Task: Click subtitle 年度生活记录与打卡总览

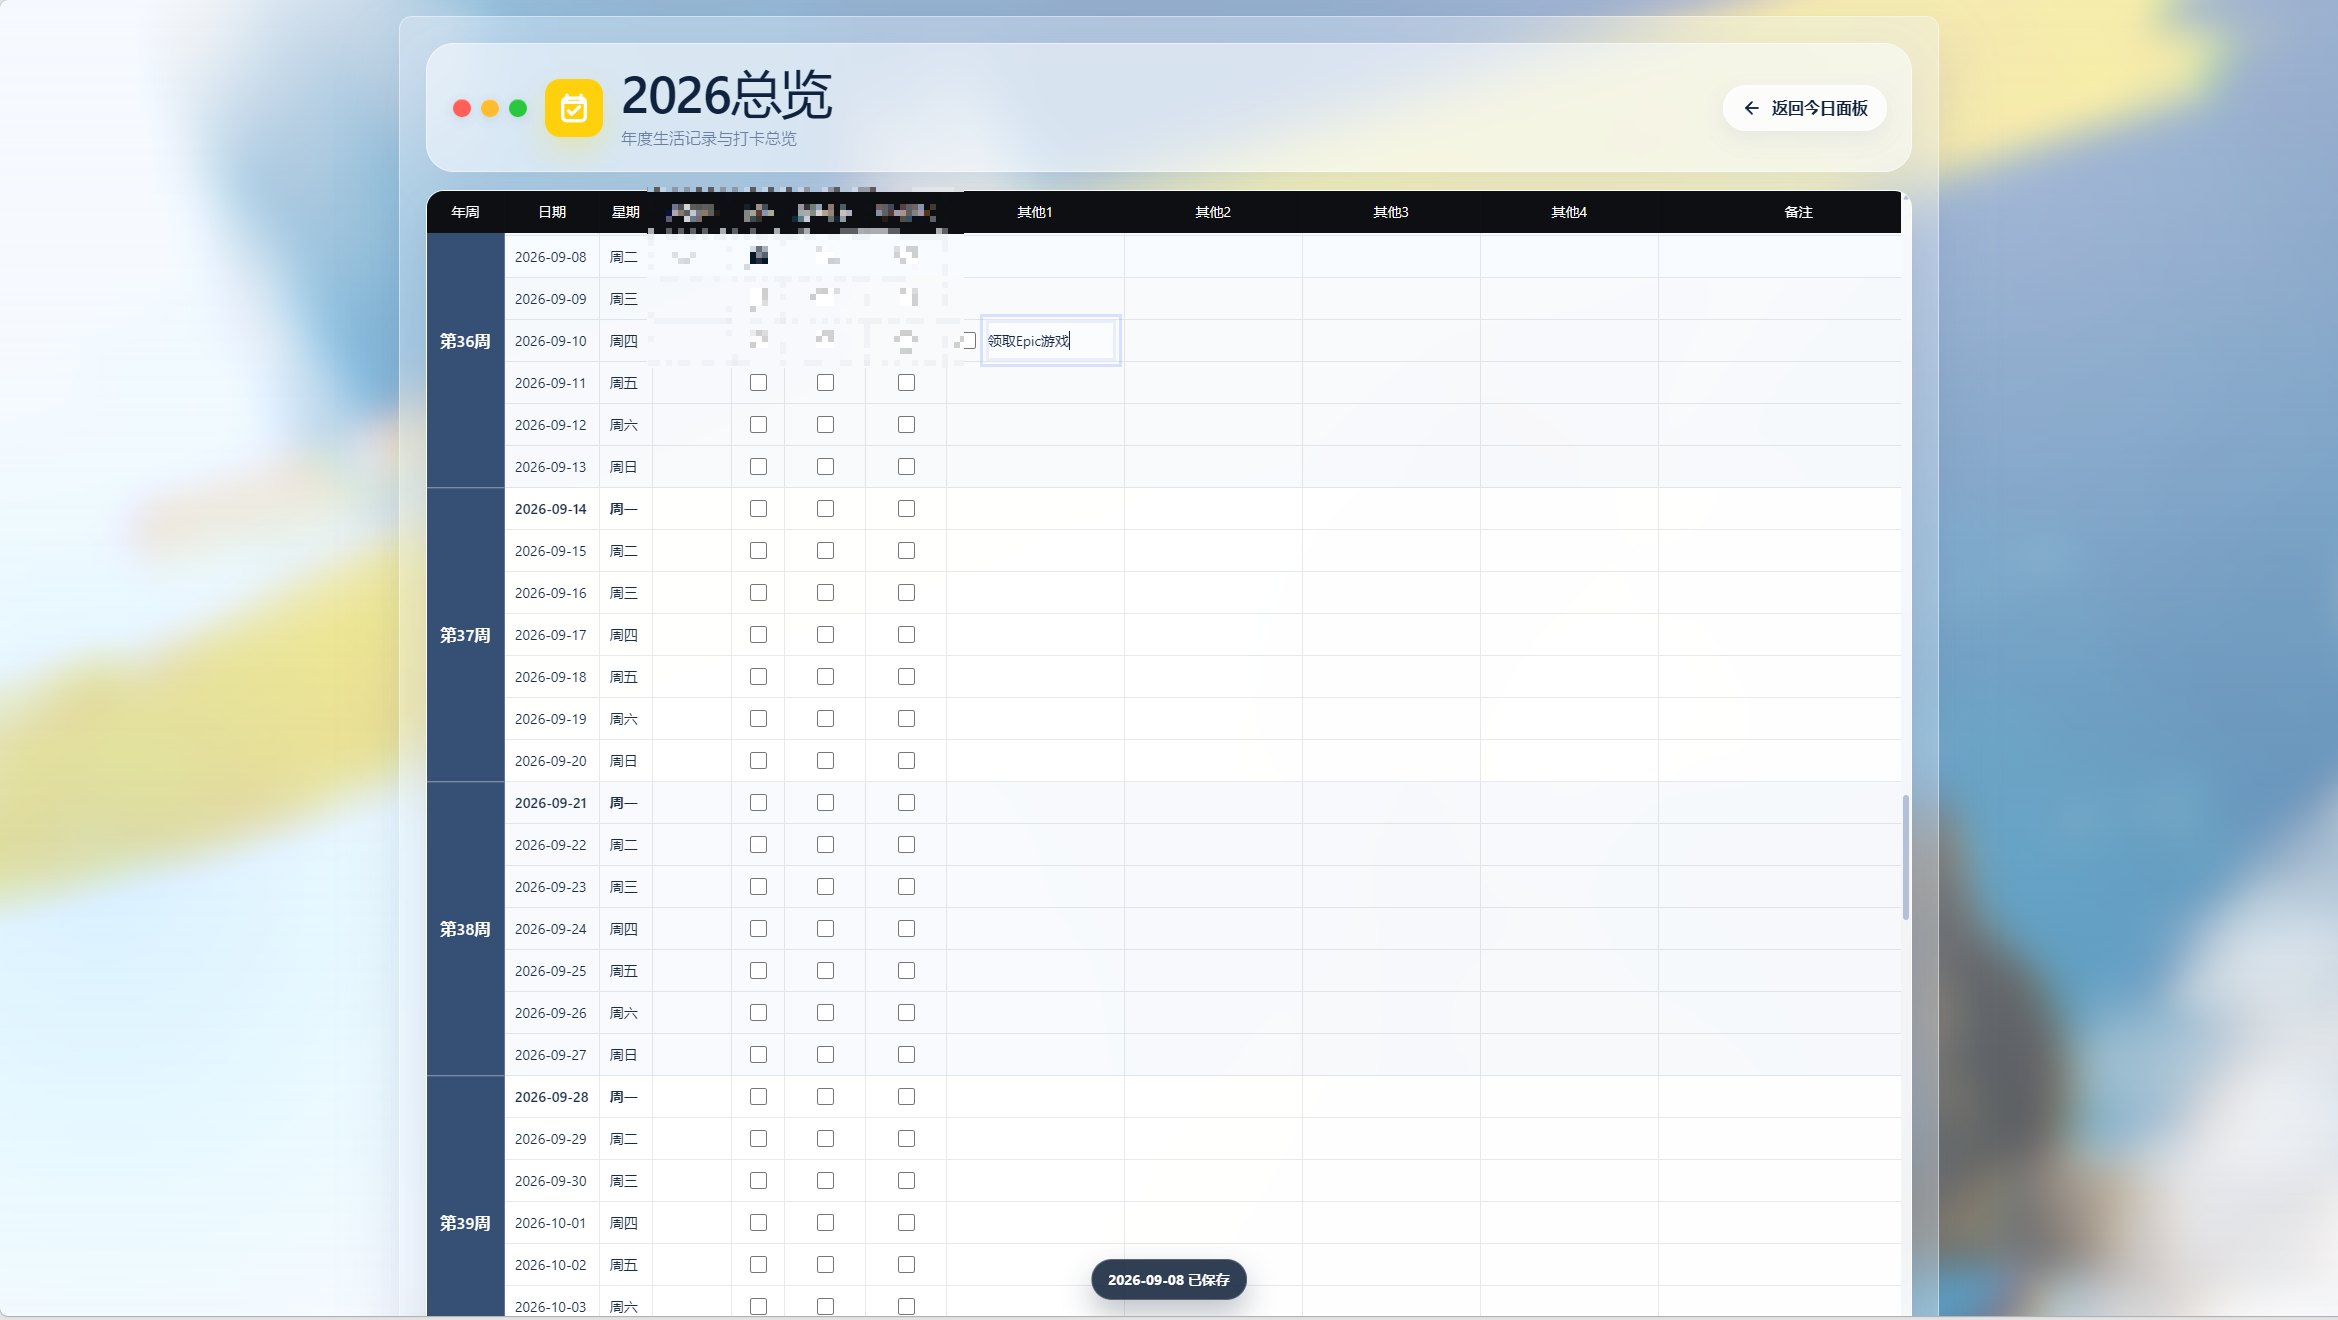Action: click(709, 139)
